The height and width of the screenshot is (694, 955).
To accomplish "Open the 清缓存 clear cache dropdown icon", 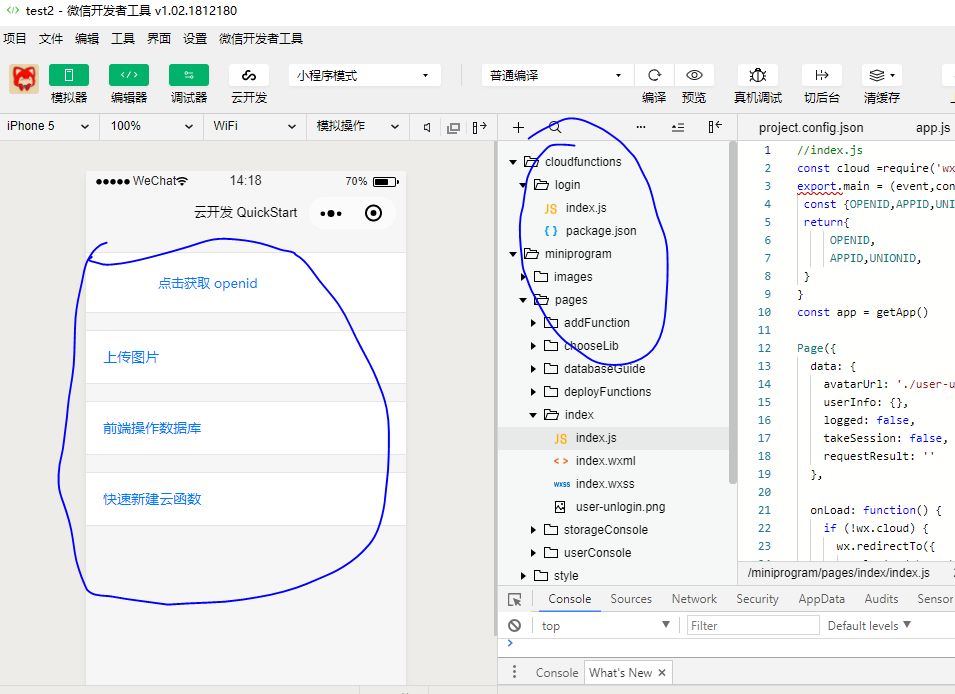I will (x=882, y=75).
